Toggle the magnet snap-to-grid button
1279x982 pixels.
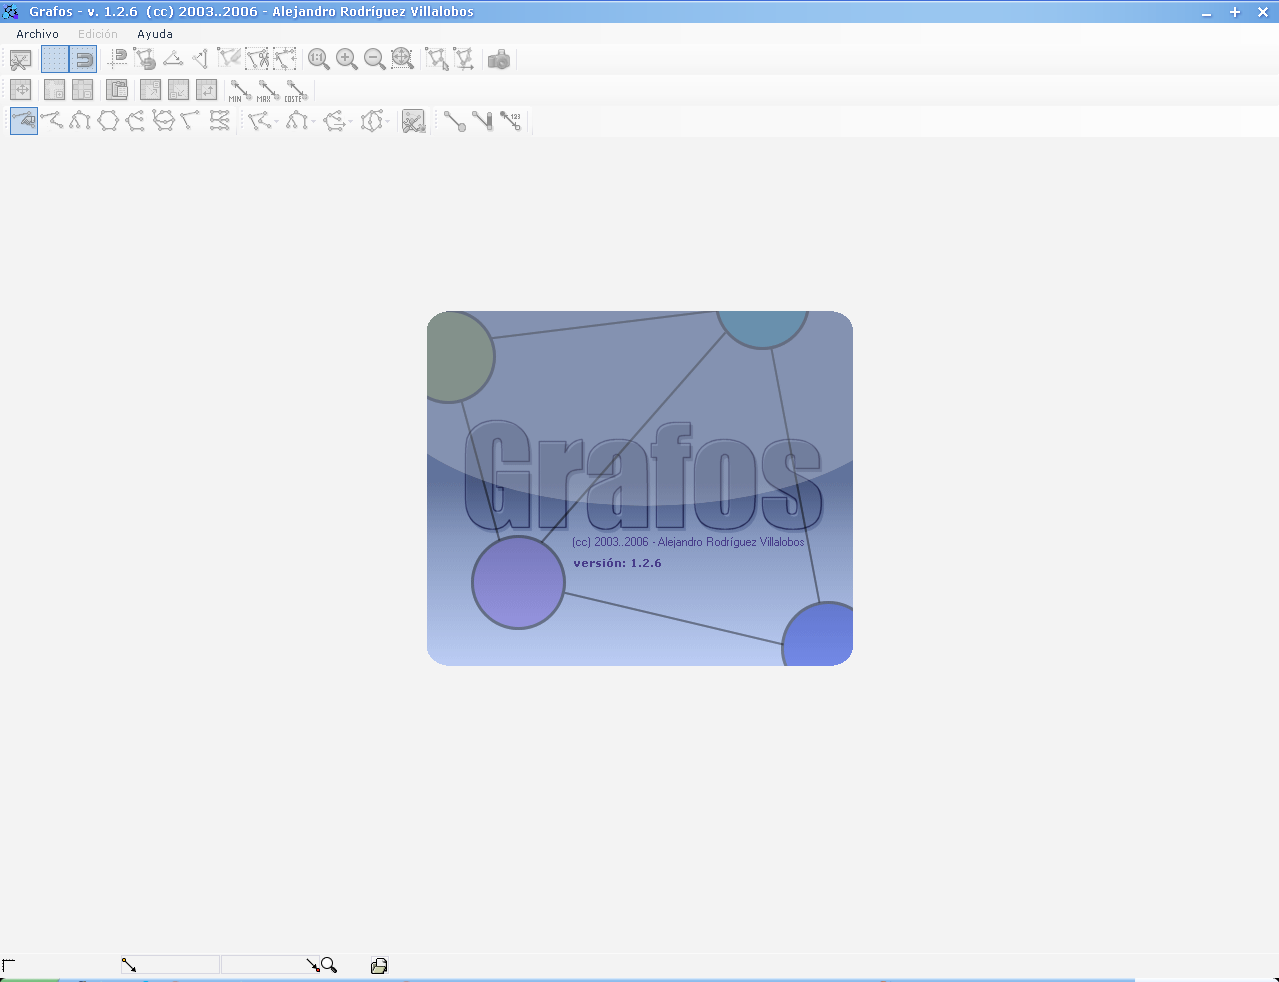pyautogui.click(x=83, y=60)
